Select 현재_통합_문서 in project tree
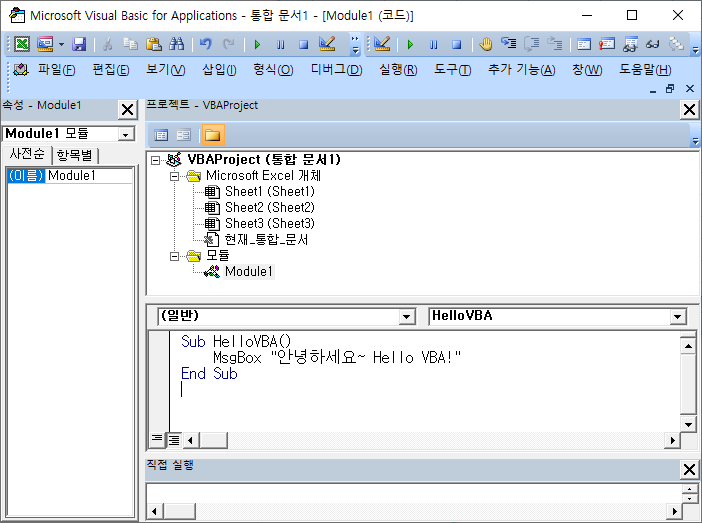702x523 pixels. (266, 240)
